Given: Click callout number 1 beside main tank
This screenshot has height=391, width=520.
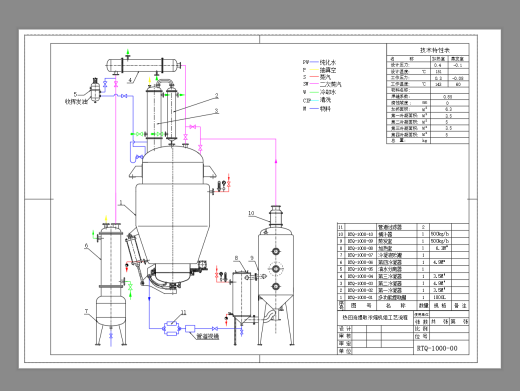Looking at the screenshot, I should click(121, 202).
